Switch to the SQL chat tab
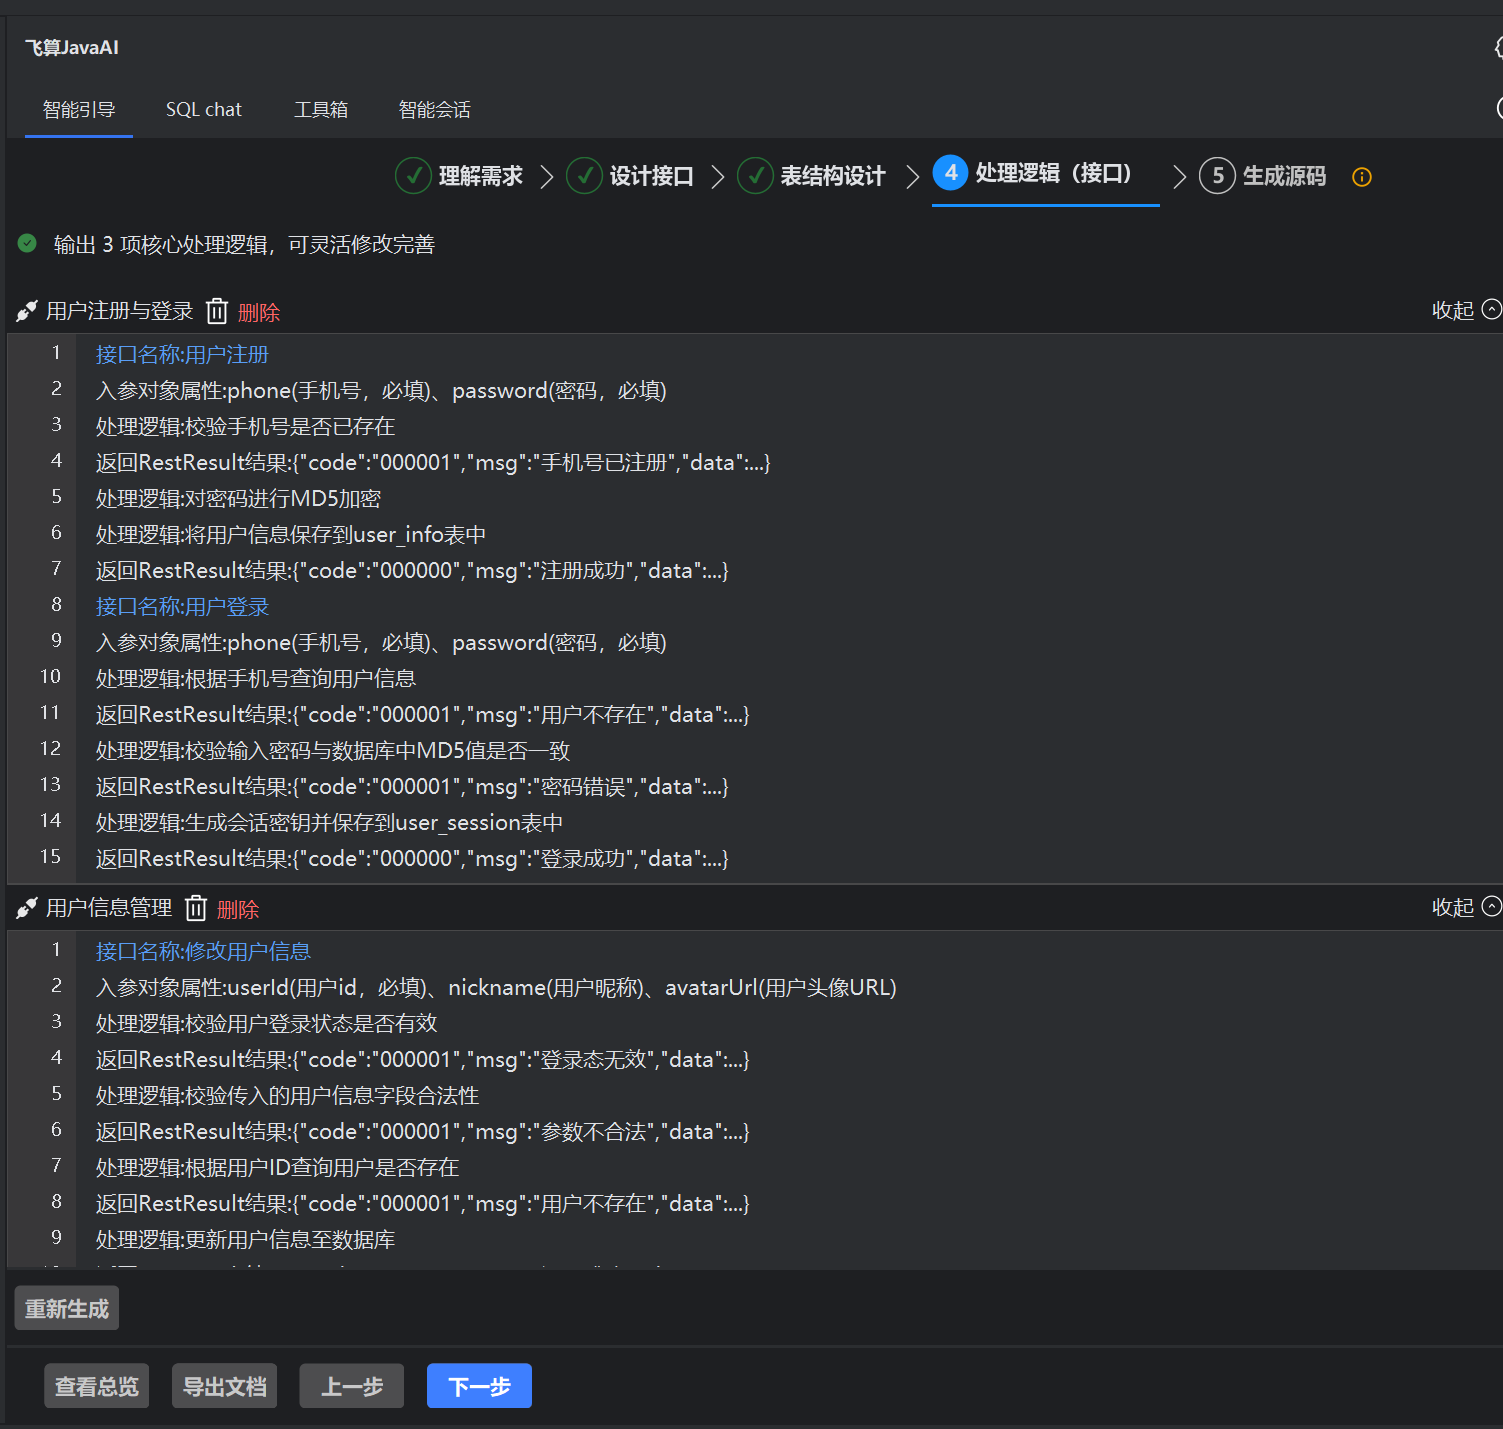The image size is (1503, 1429). tap(204, 110)
